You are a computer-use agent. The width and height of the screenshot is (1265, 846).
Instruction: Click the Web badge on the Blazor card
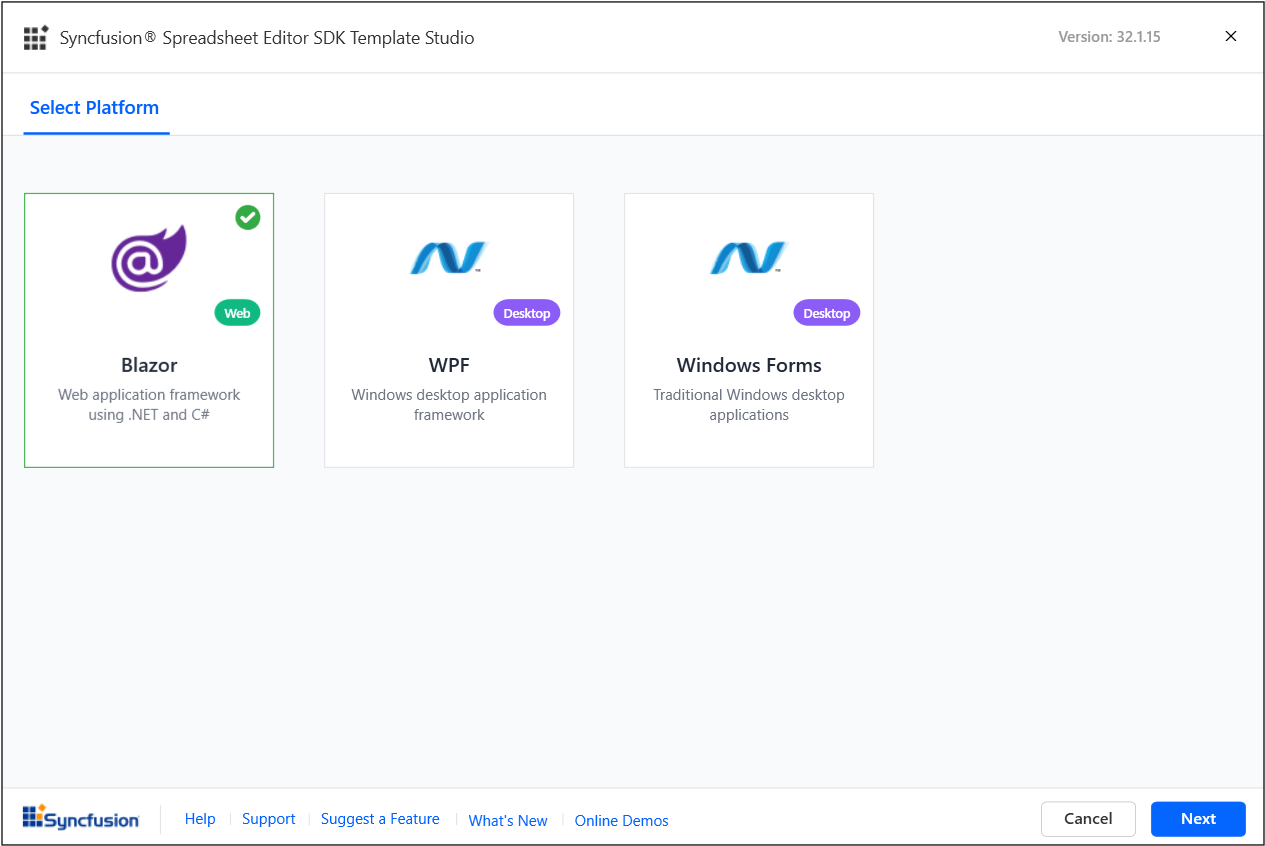(x=237, y=312)
